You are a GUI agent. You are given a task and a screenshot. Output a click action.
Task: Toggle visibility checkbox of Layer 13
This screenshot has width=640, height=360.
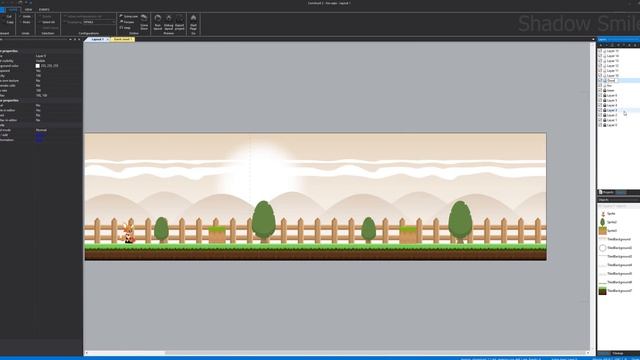click(x=600, y=61)
